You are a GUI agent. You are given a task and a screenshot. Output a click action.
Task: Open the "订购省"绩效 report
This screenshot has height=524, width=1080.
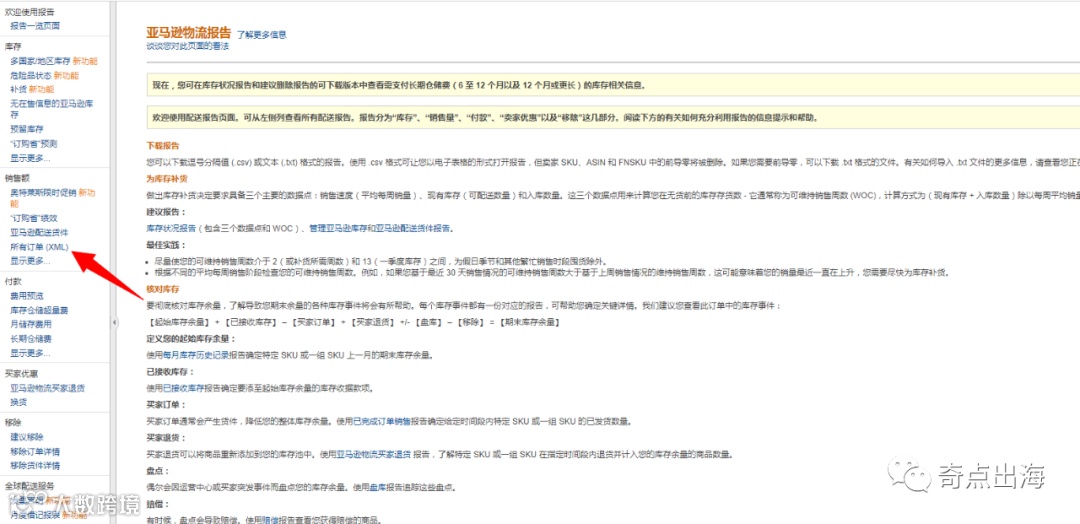[34, 218]
